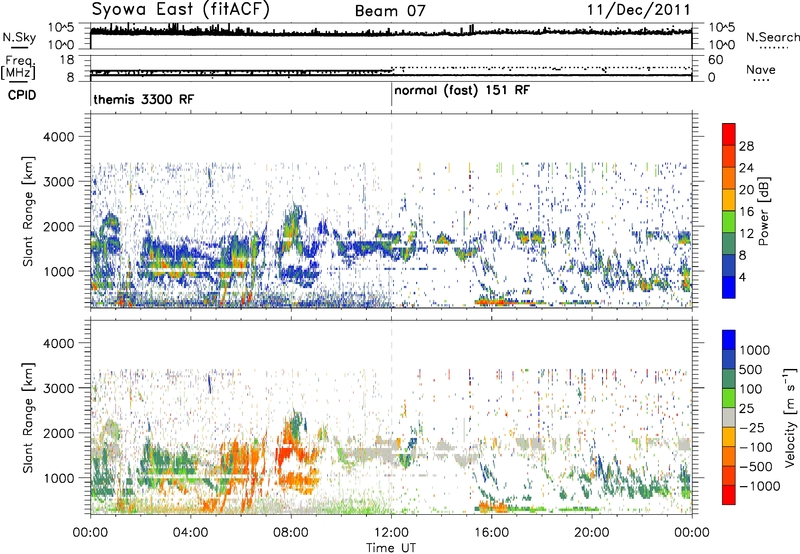Click the bright blue bottom segment of Power colorbar
The height and width of the screenshot is (554, 800).
(x=729, y=287)
